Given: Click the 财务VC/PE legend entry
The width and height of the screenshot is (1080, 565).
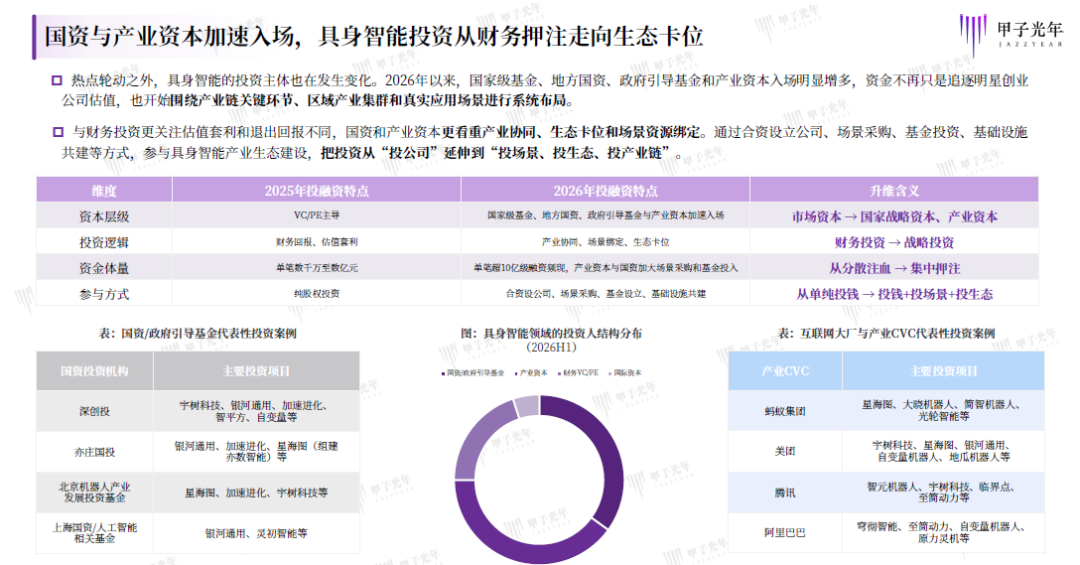Looking at the screenshot, I should [577, 373].
